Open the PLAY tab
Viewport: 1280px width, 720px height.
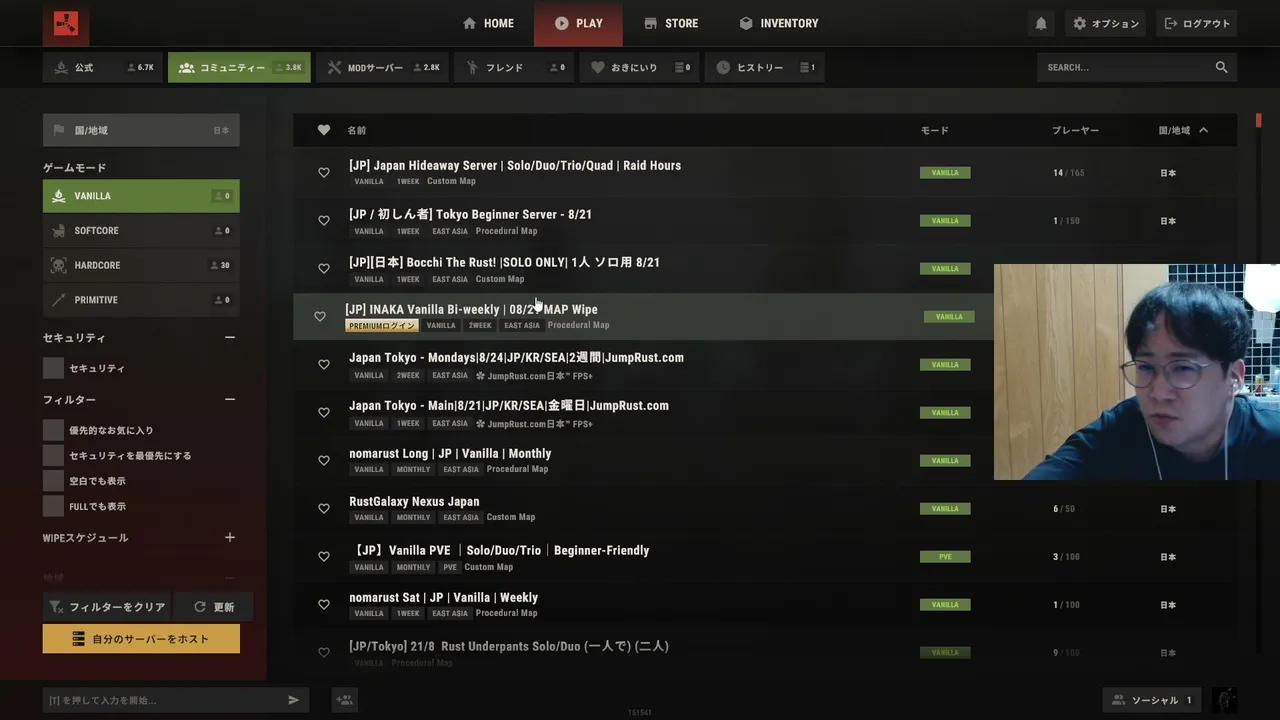click(x=578, y=23)
